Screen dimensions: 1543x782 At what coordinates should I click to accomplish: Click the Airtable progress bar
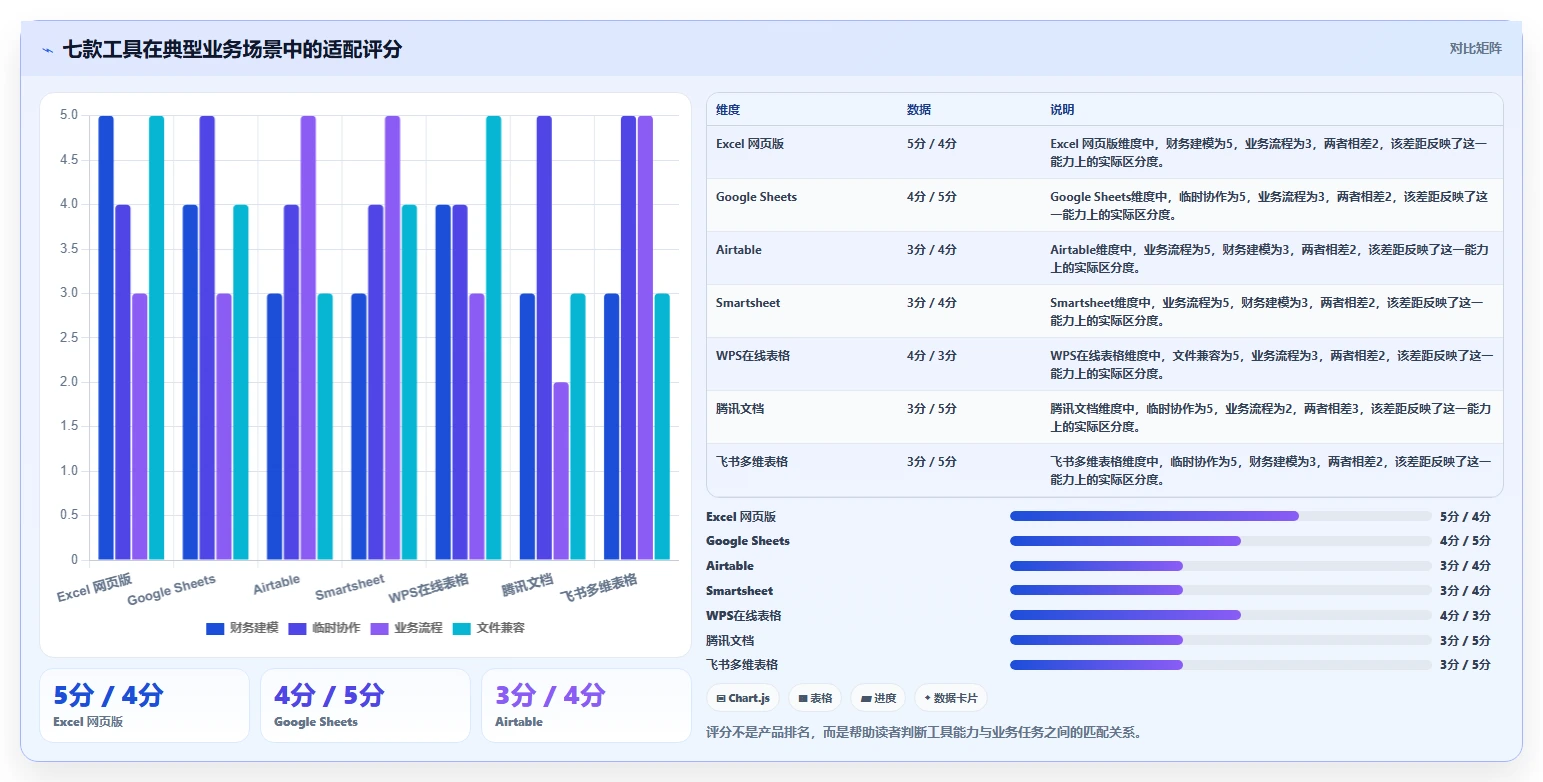tap(1221, 566)
